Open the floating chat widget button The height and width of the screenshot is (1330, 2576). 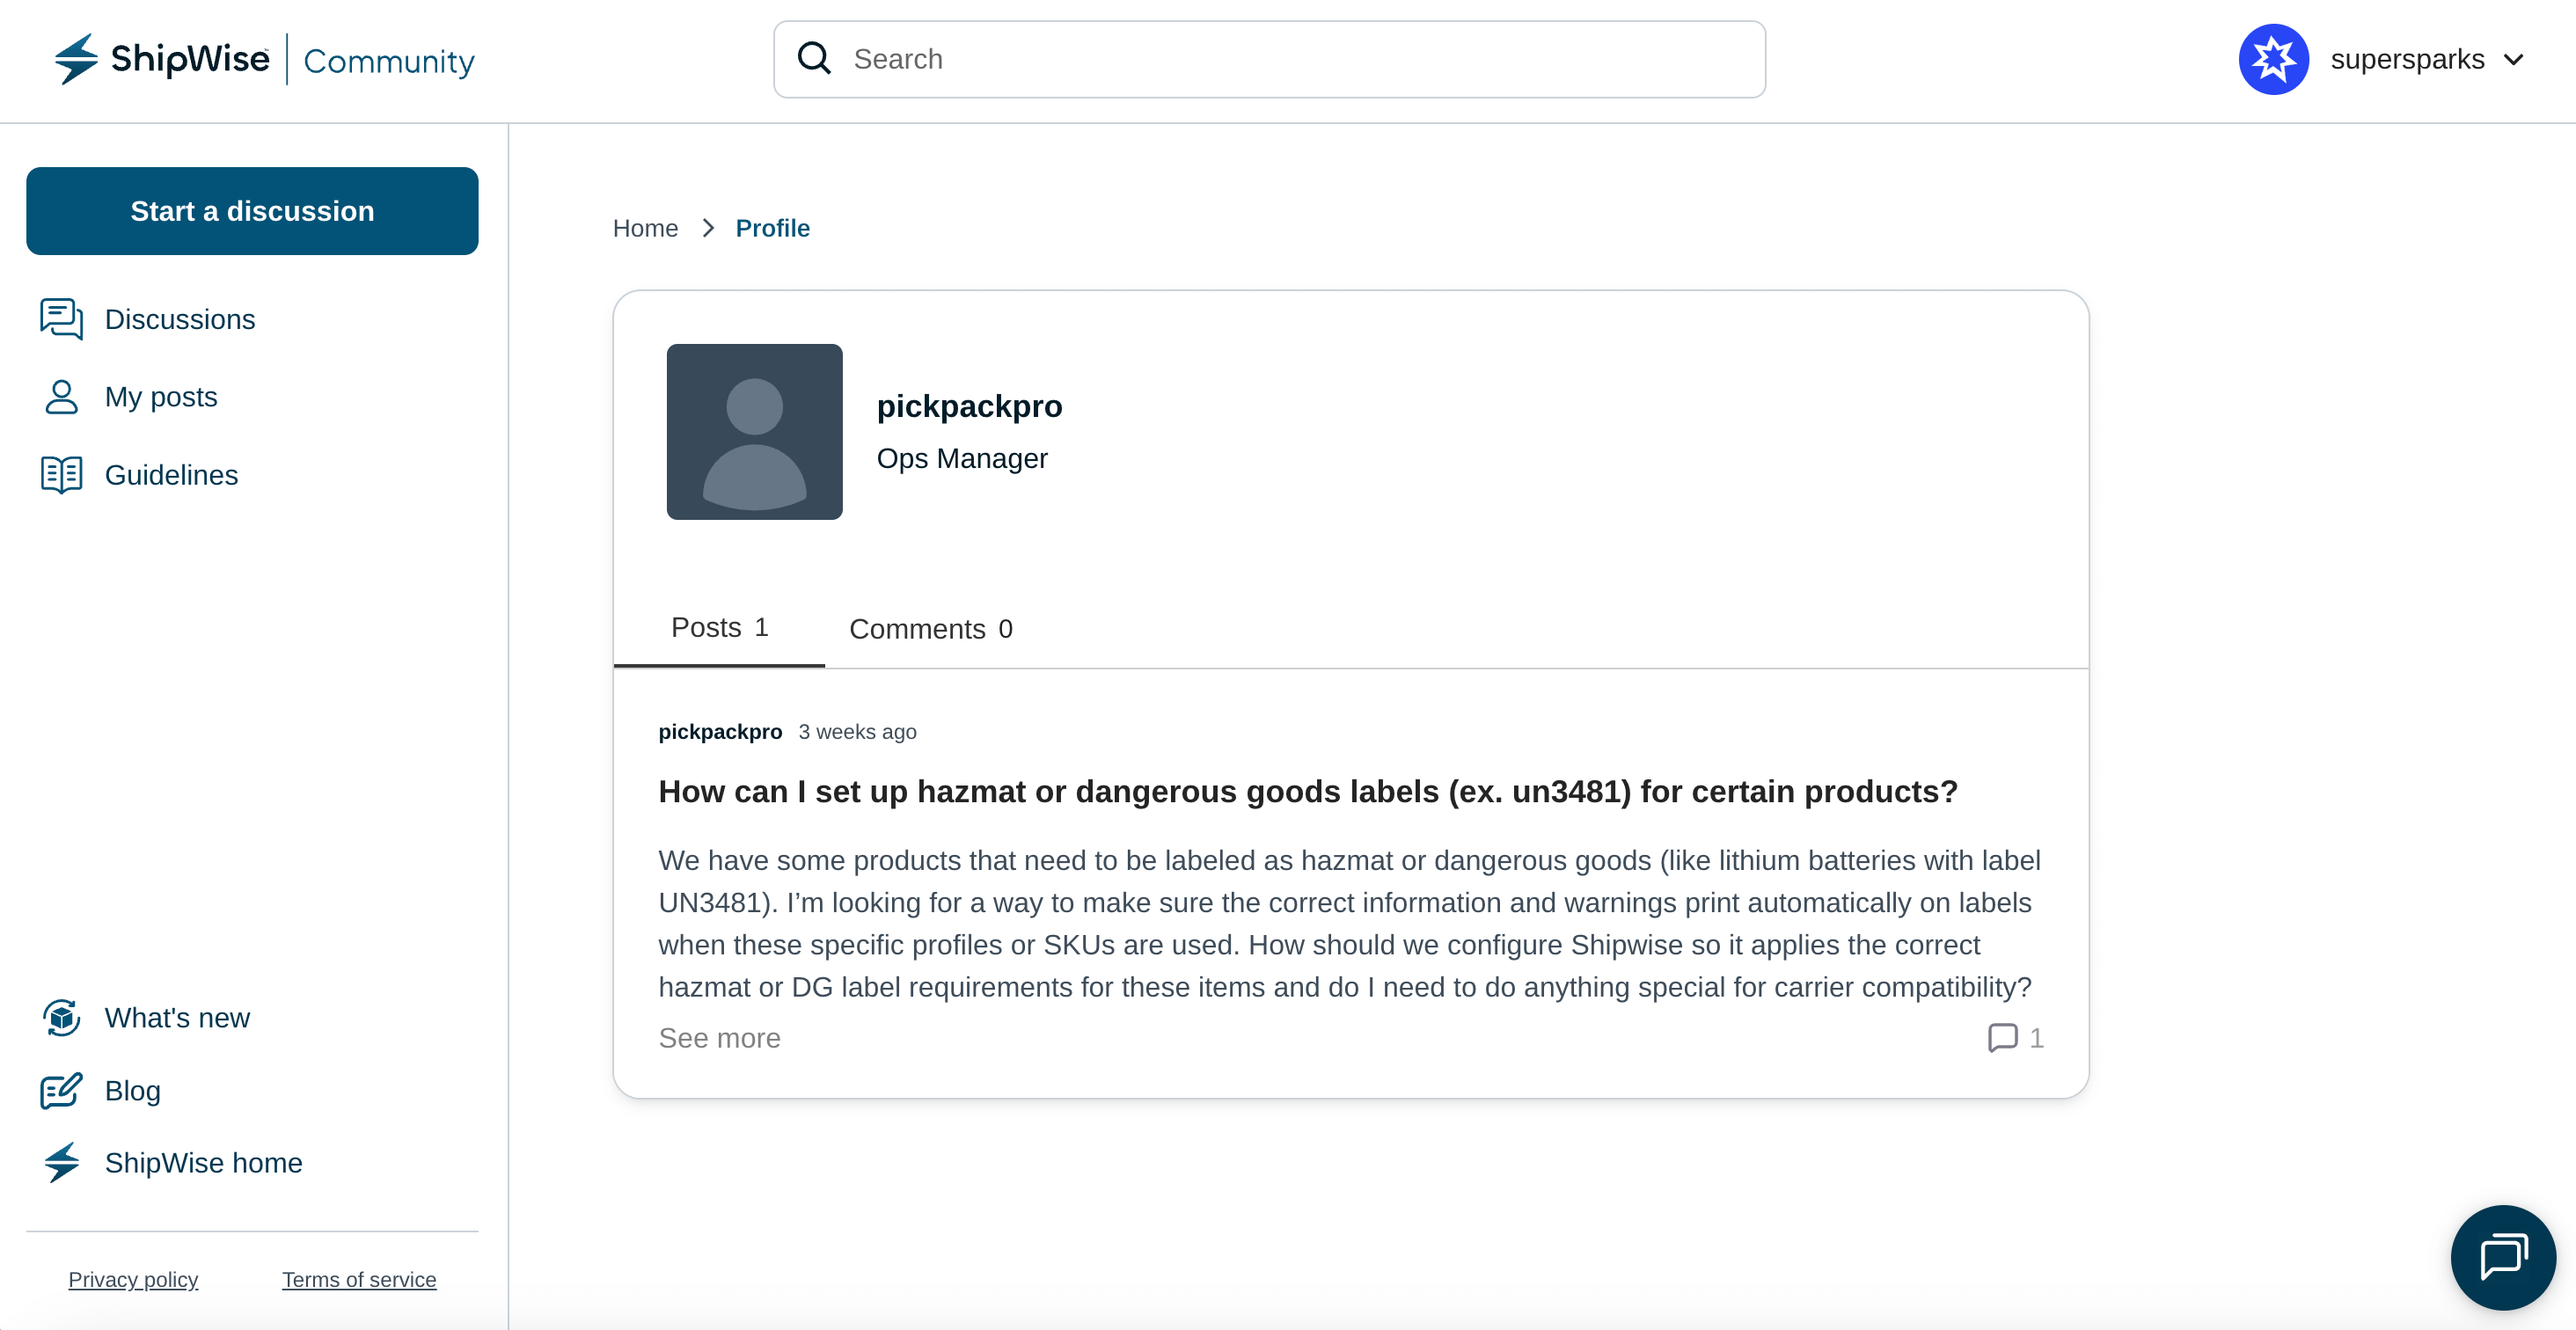coord(2502,1257)
